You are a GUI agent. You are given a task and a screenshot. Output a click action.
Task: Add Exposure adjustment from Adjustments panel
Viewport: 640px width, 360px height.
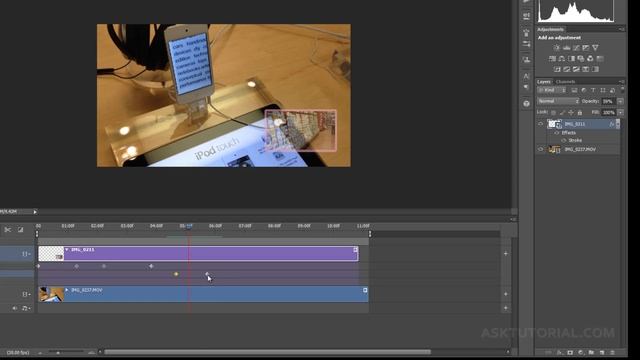click(x=586, y=48)
